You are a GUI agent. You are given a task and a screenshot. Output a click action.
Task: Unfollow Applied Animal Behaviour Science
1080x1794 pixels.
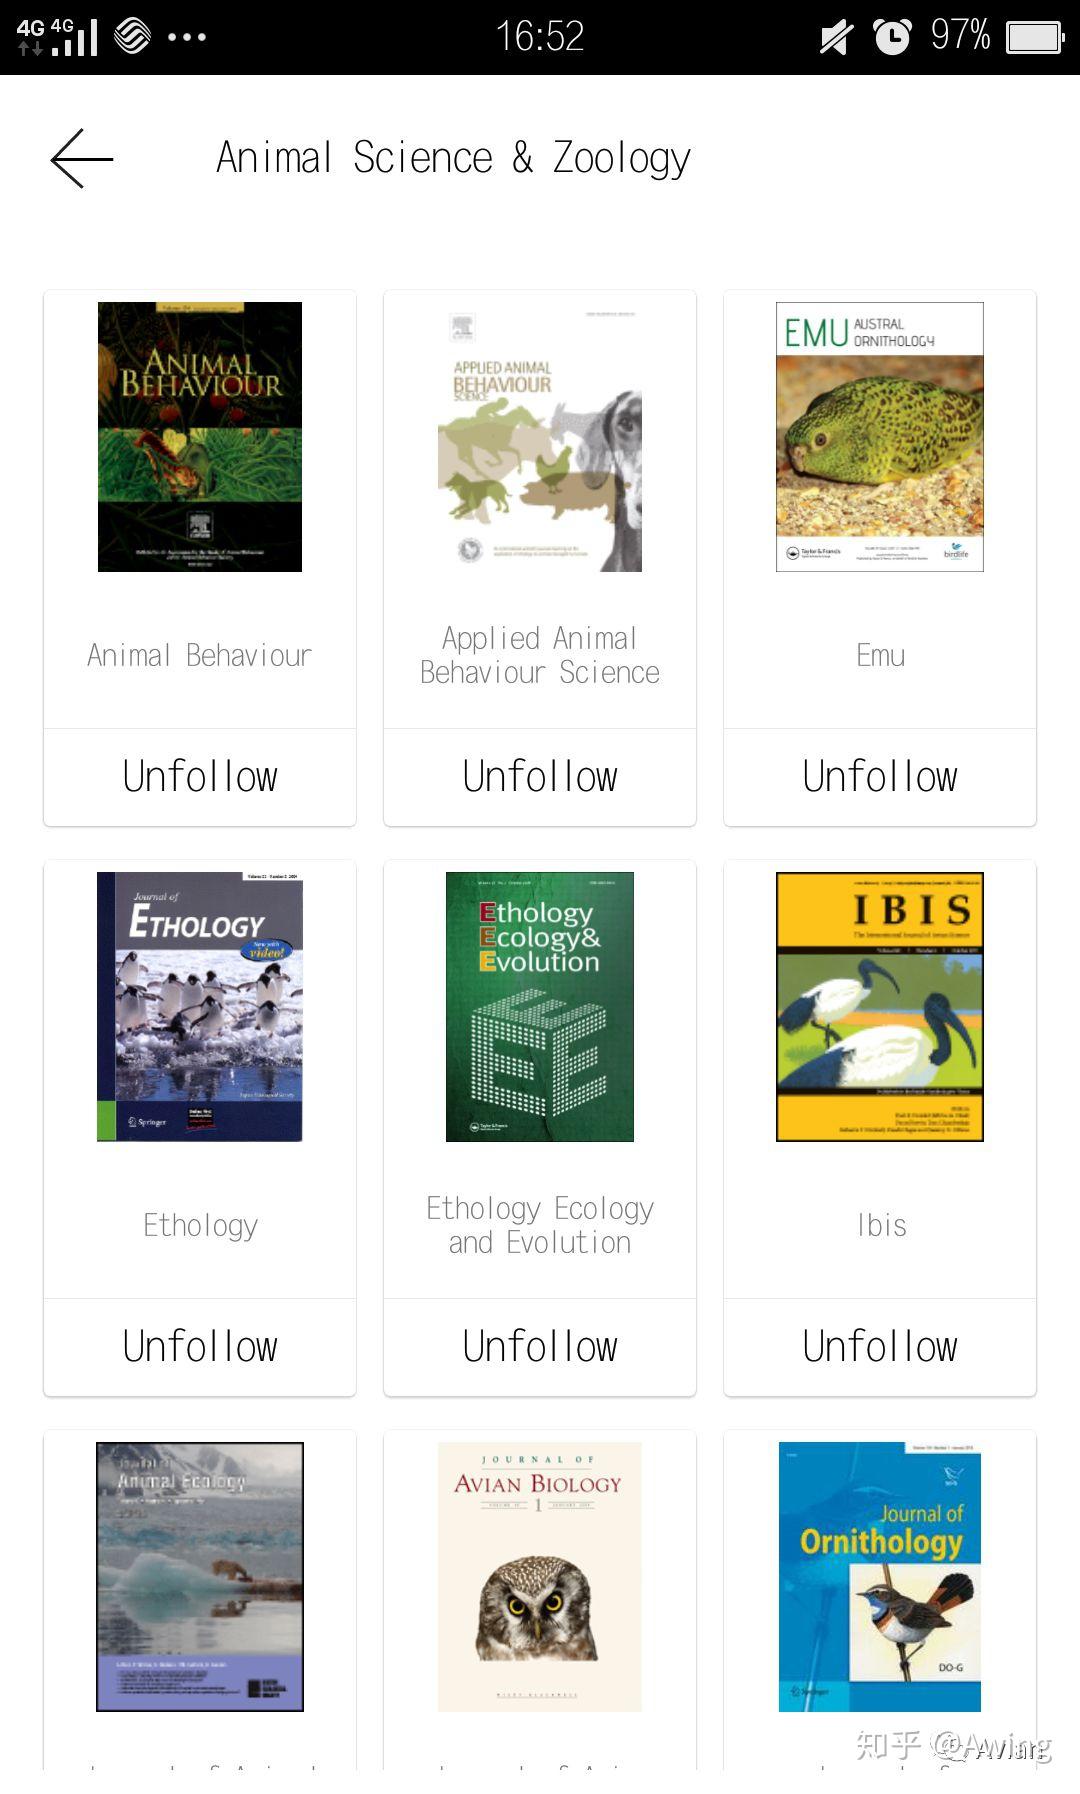coord(540,777)
